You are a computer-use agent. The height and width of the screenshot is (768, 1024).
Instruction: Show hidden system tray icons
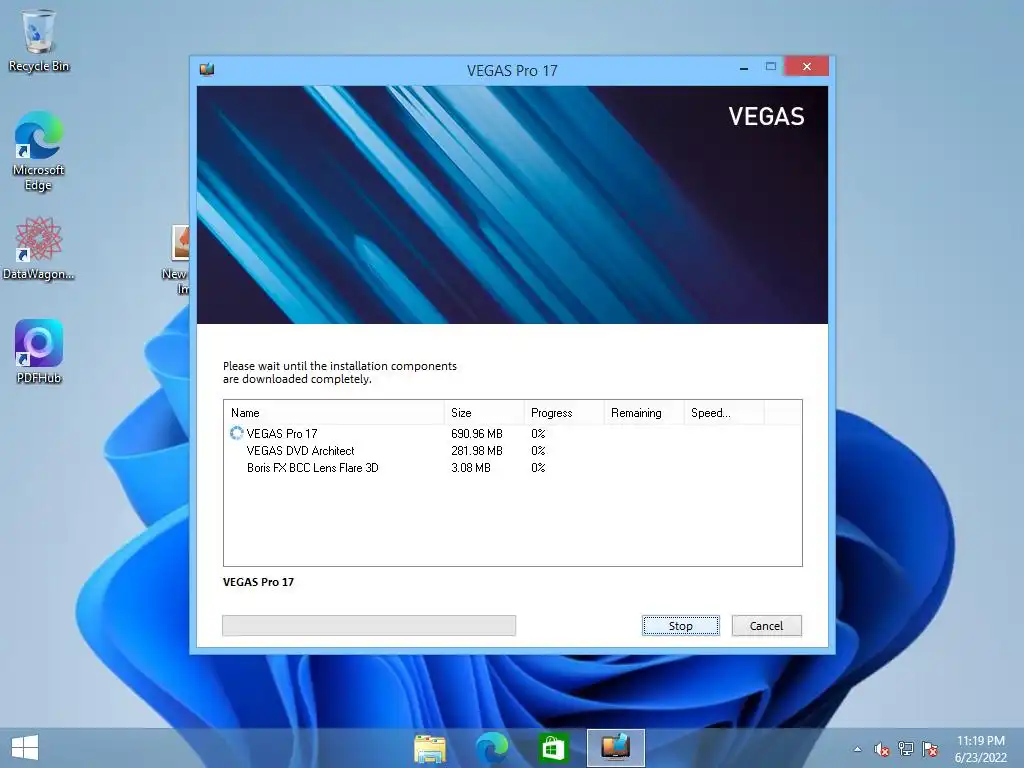[857, 749]
